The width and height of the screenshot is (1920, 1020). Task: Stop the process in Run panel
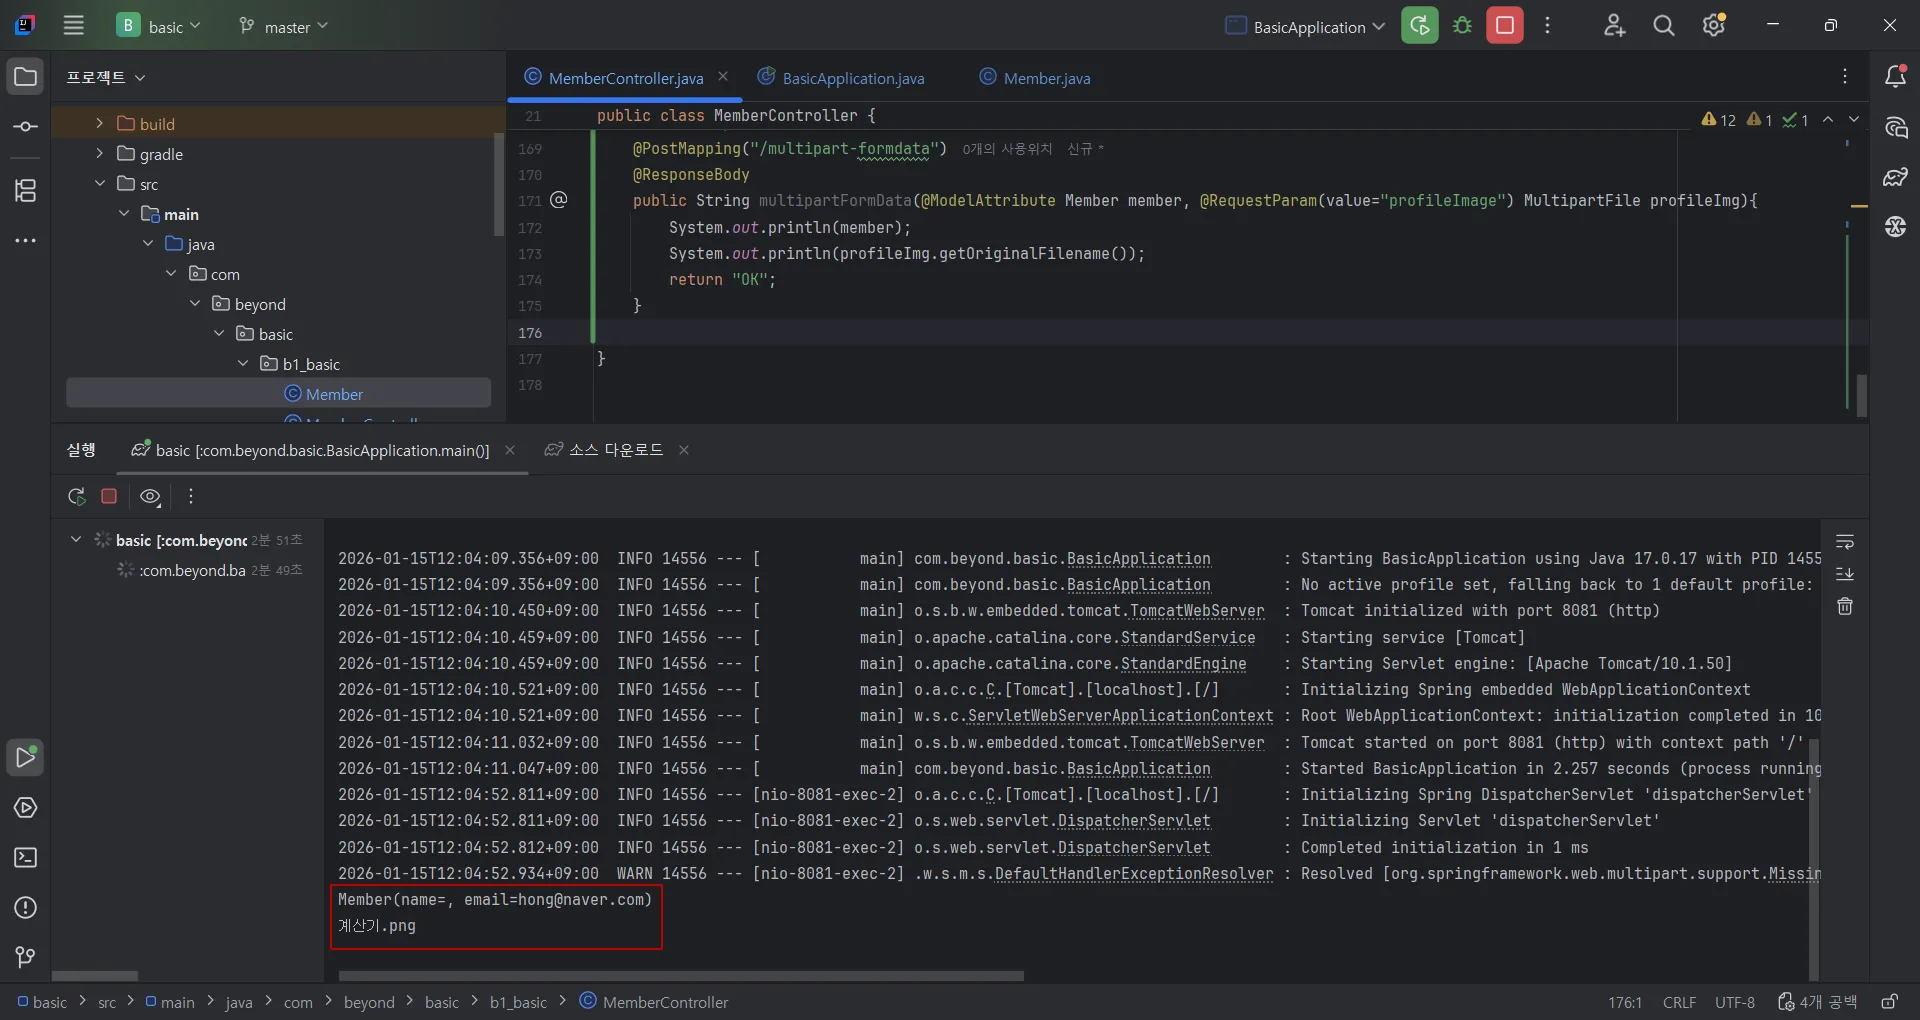point(109,496)
